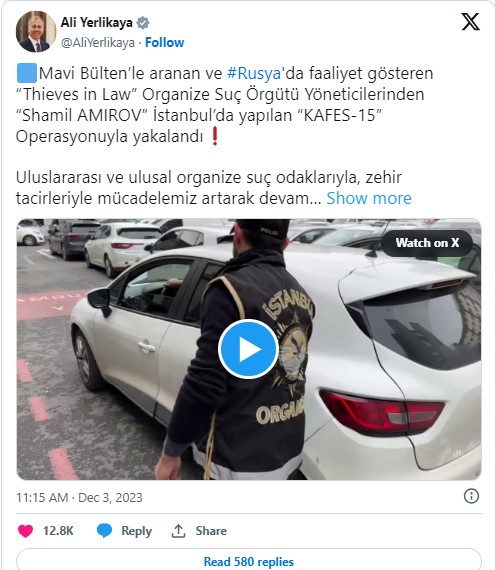Click the reply speech bubble icon
The image size is (495, 570).
tap(104, 531)
